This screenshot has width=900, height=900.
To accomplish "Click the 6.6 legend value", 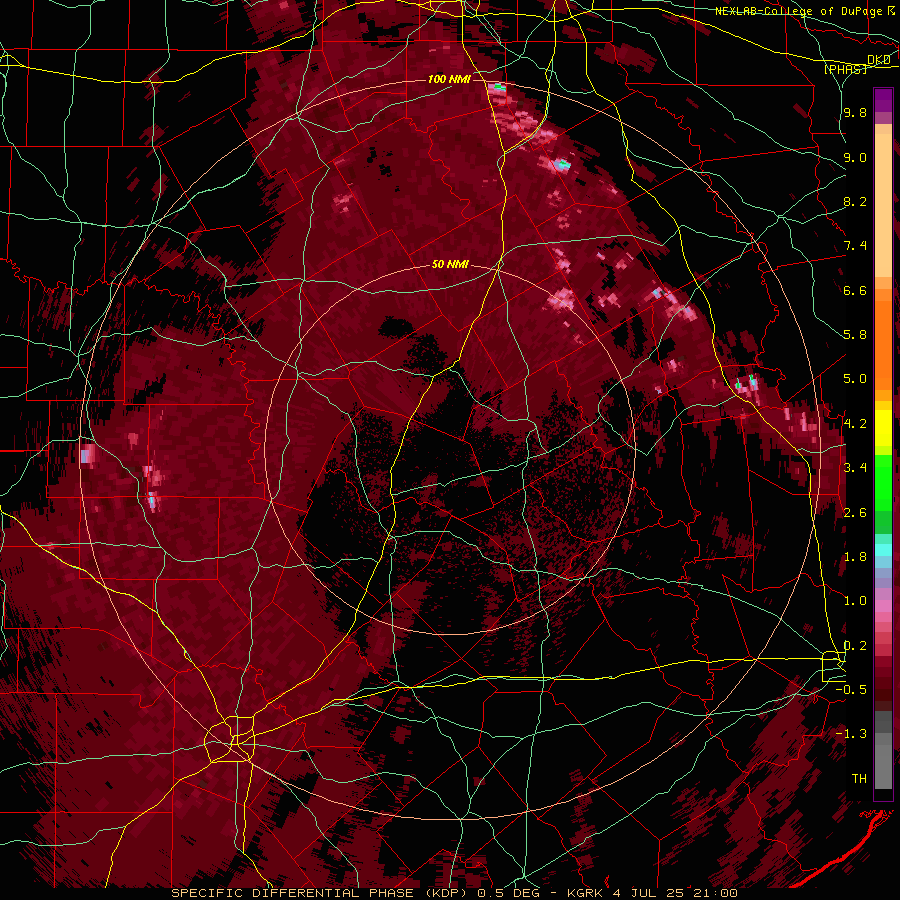I will [x=855, y=290].
